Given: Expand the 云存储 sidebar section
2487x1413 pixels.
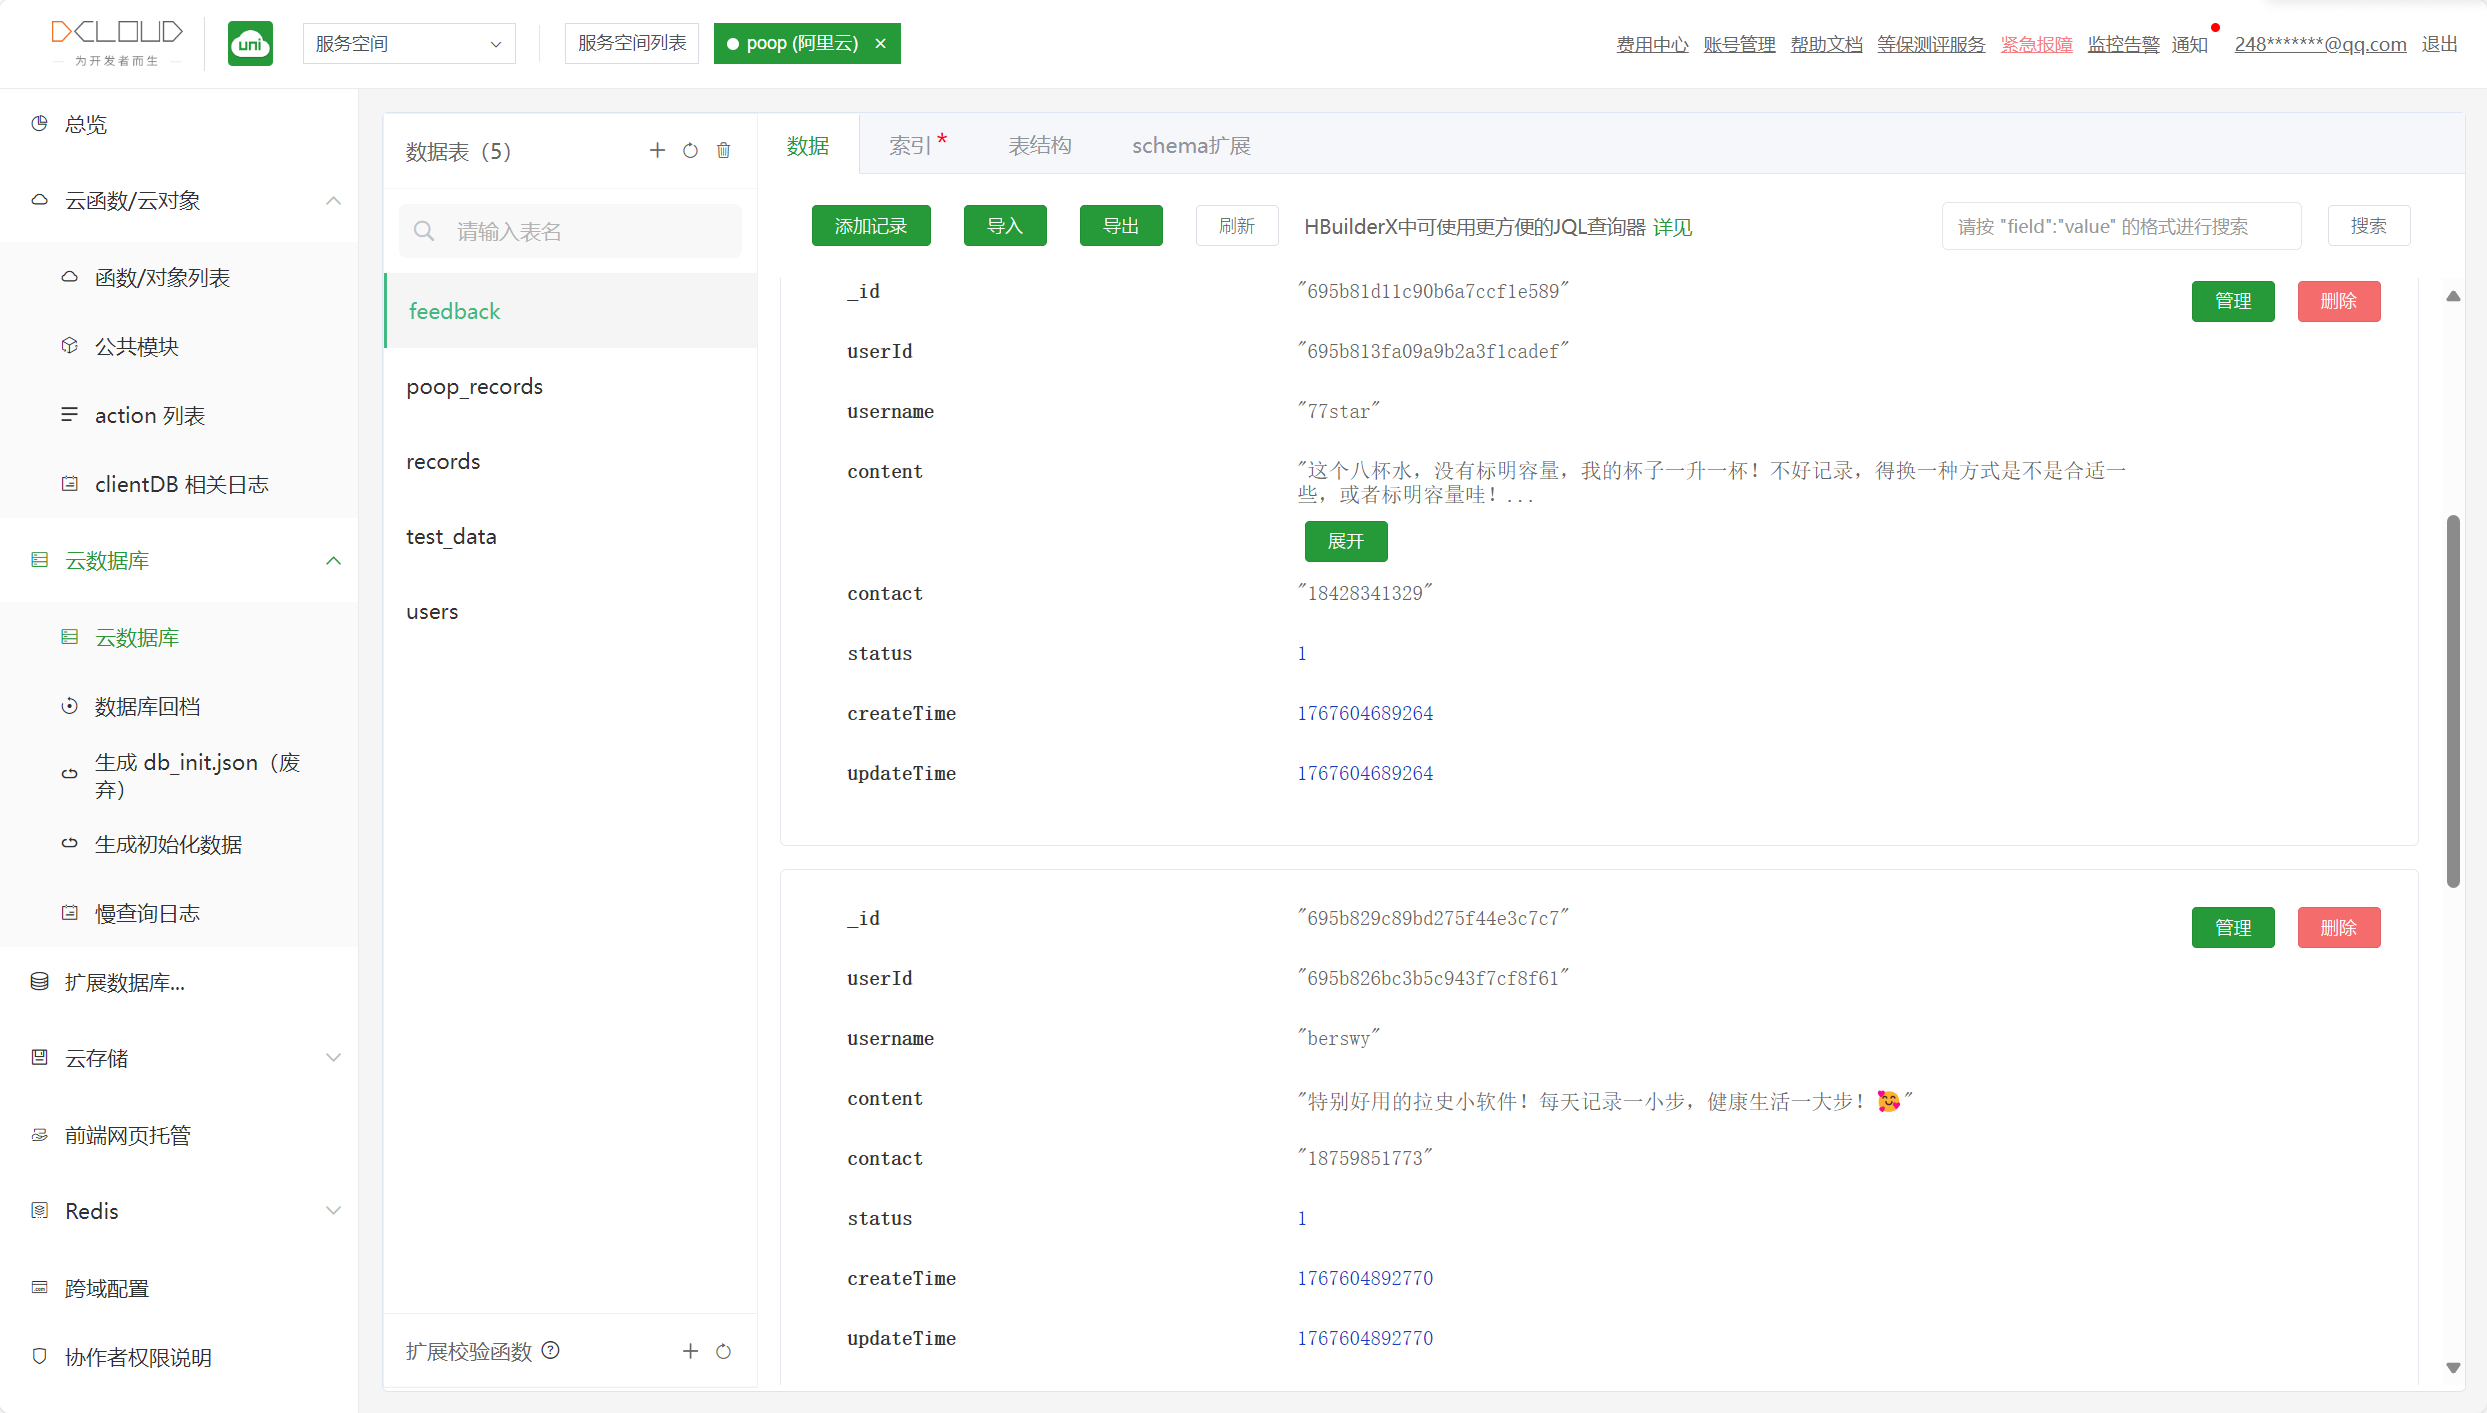Looking at the screenshot, I should 333,1058.
